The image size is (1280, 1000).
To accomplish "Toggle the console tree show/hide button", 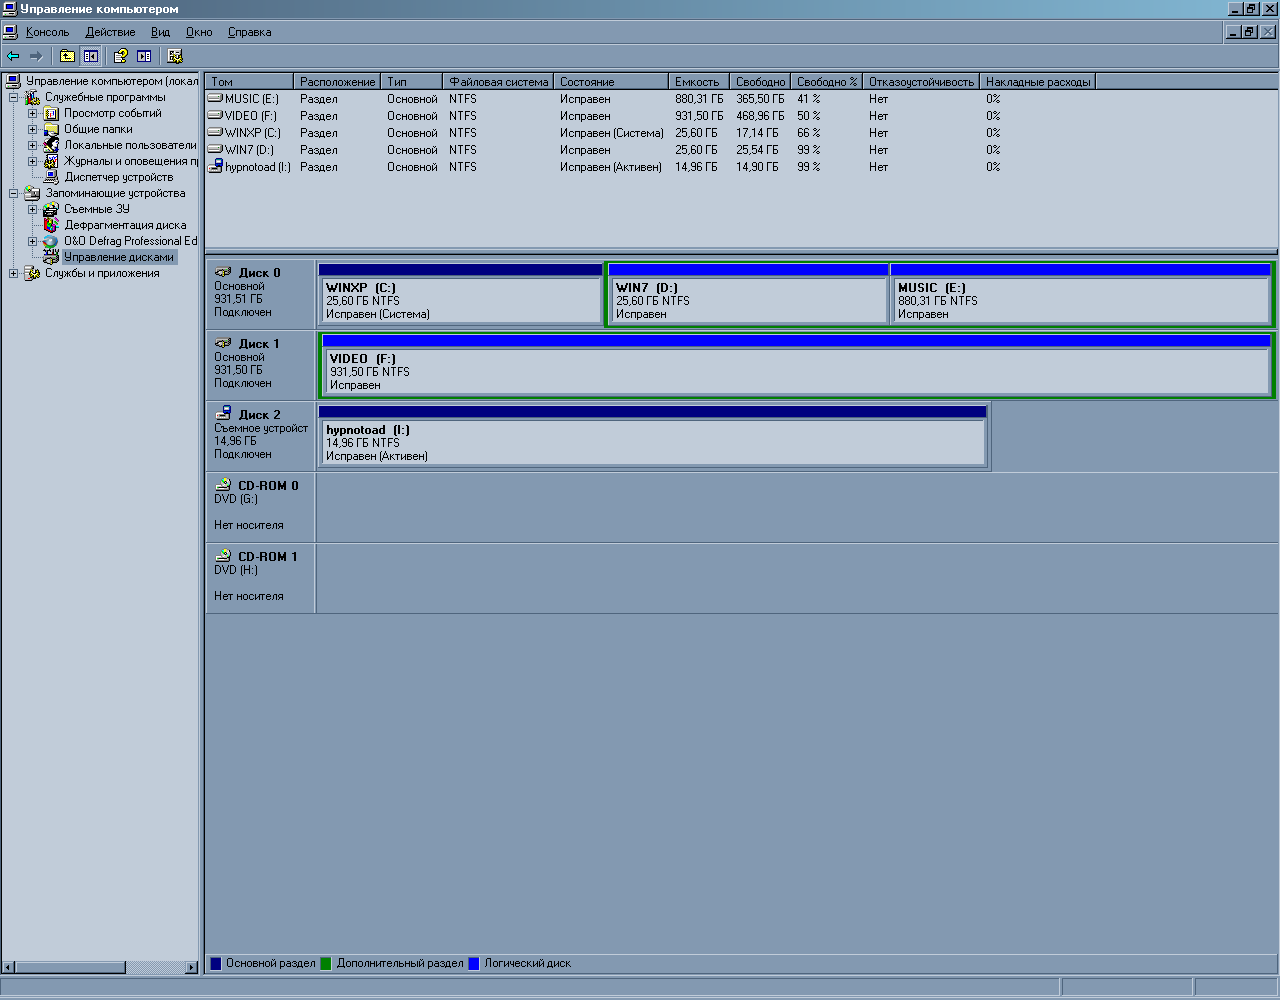I will click(x=91, y=56).
